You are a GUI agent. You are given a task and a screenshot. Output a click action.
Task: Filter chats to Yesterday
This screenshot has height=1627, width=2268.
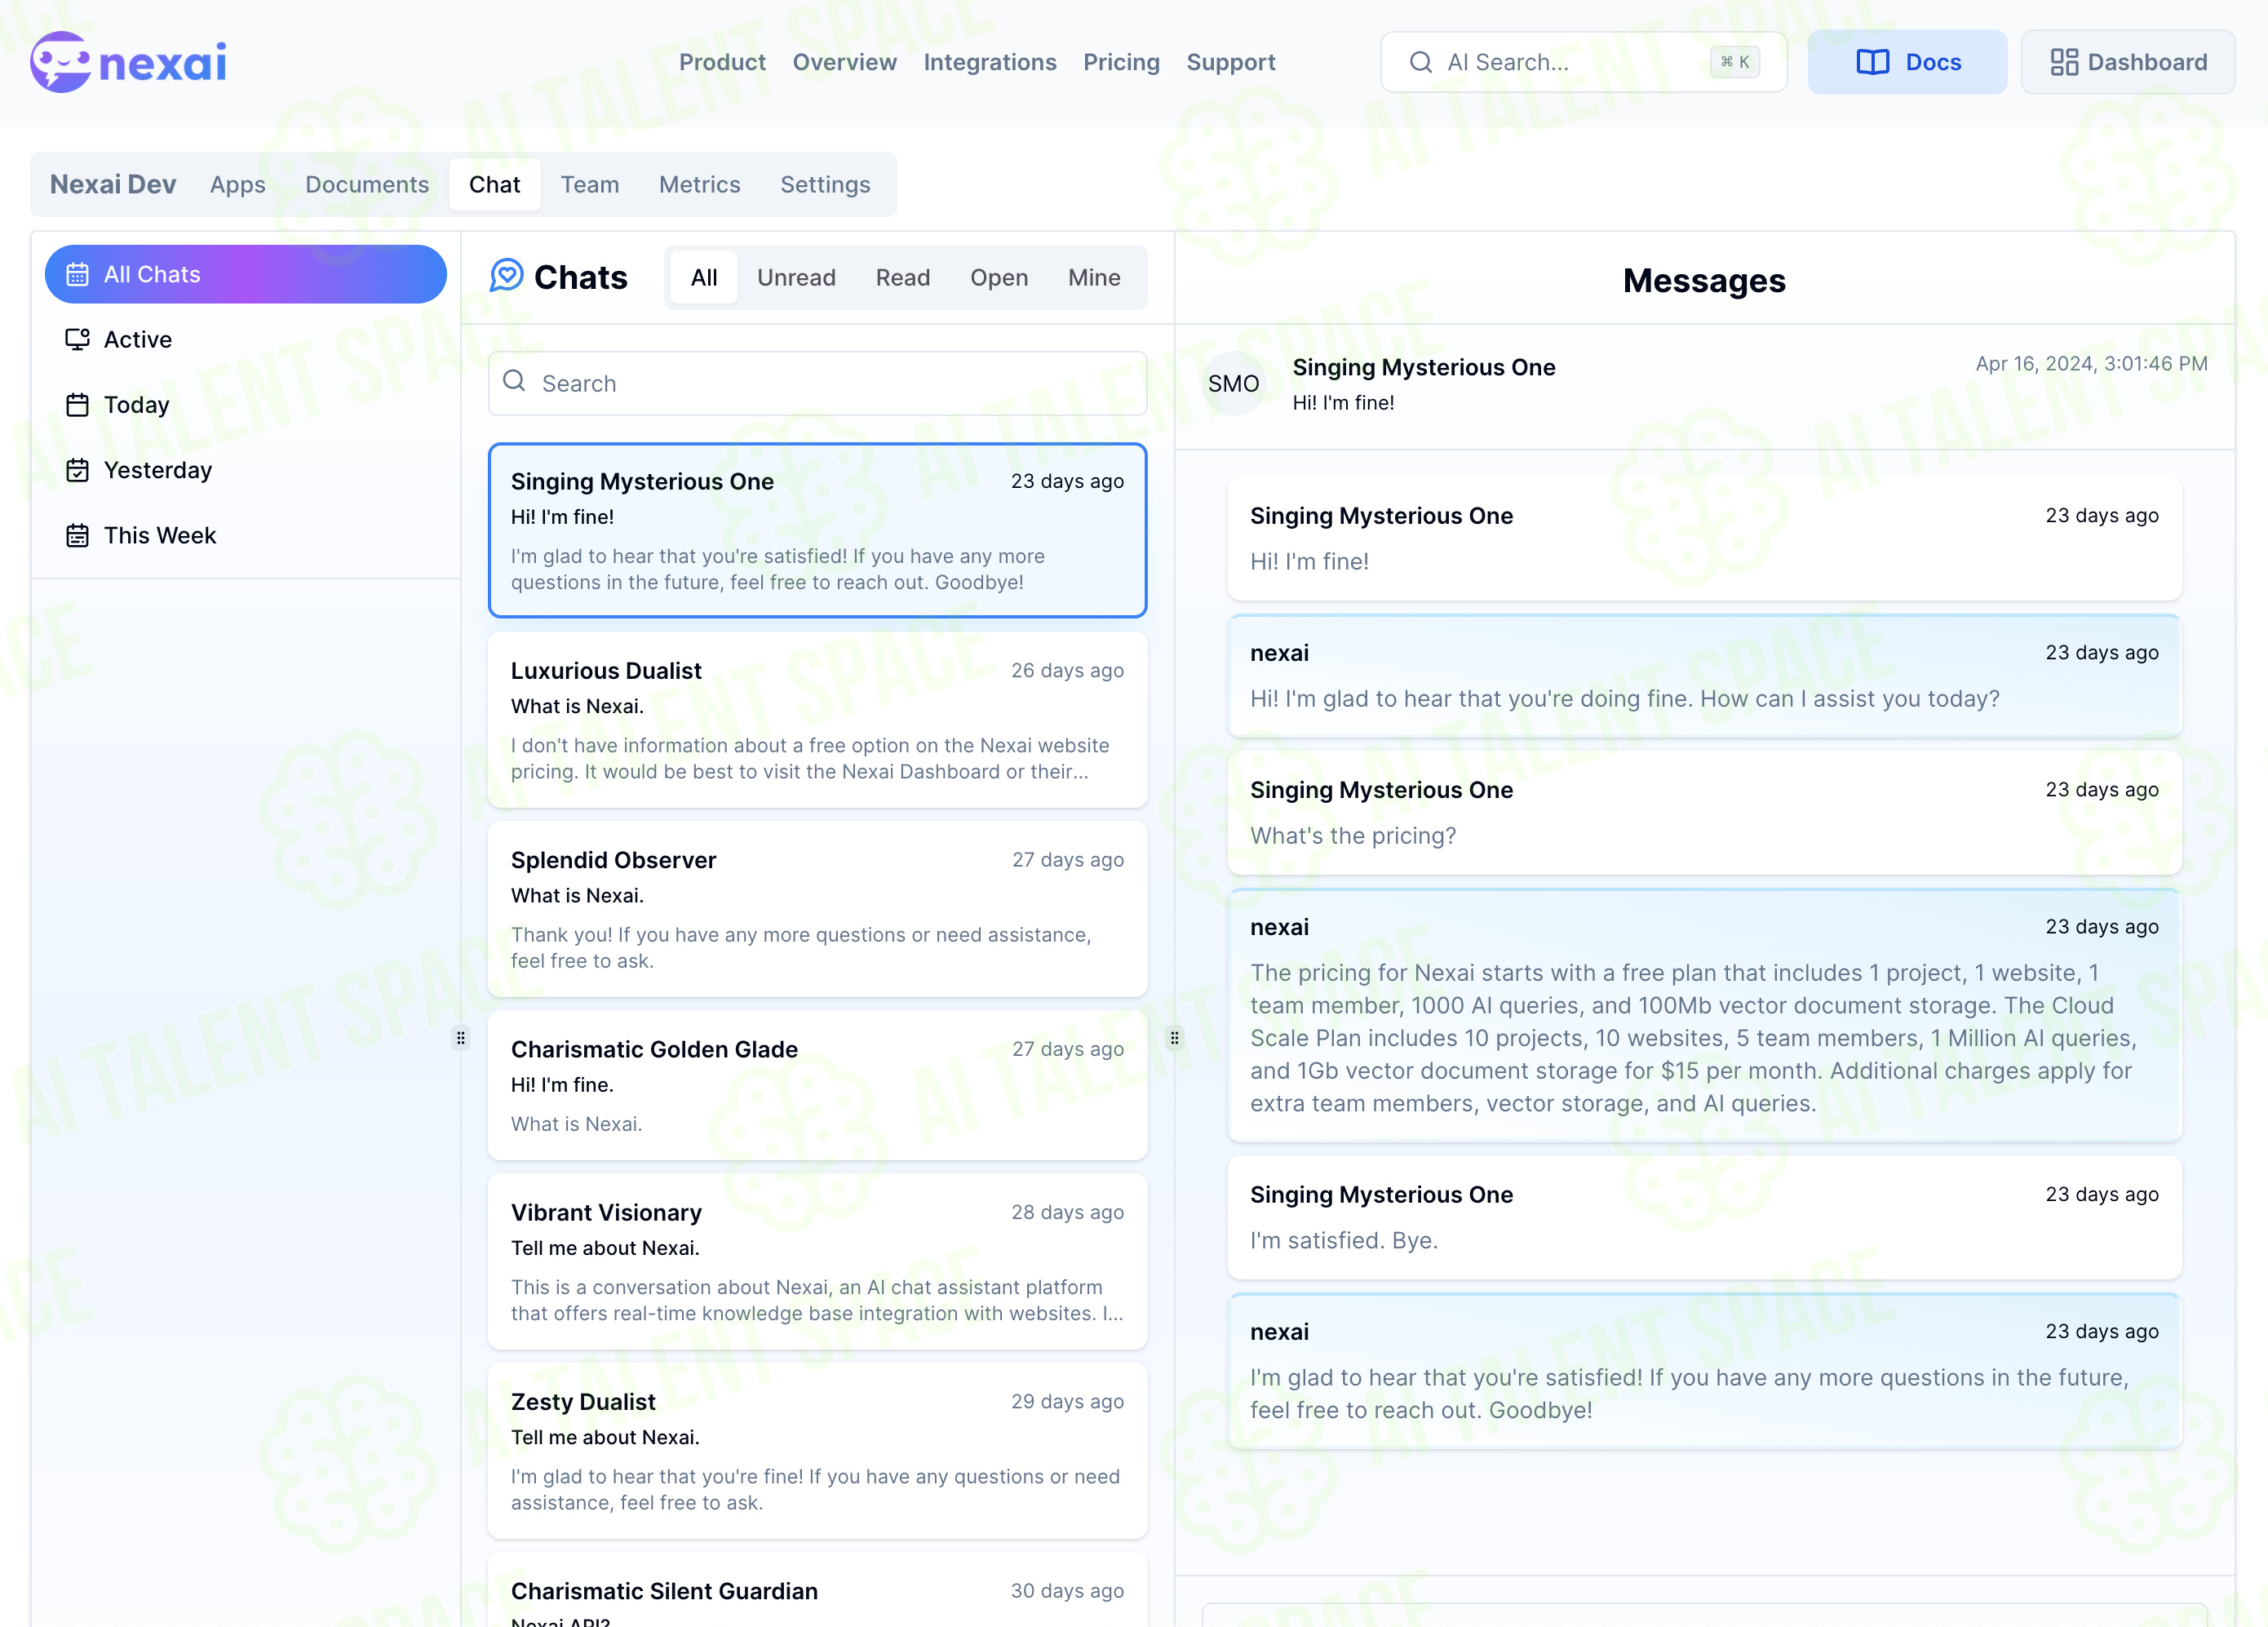(x=245, y=470)
